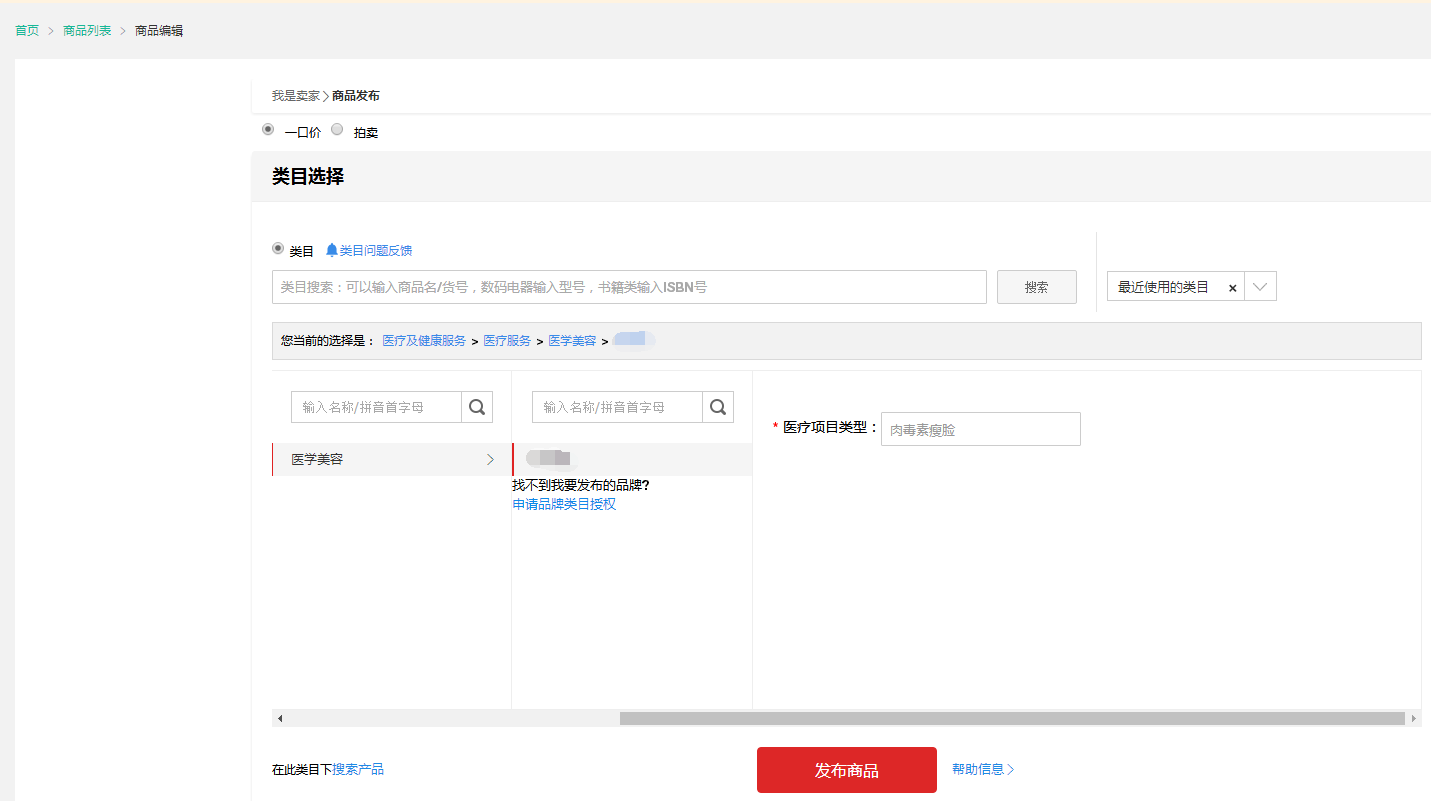
Task: Click 类目问题反馈 link
Action: (376, 251)
